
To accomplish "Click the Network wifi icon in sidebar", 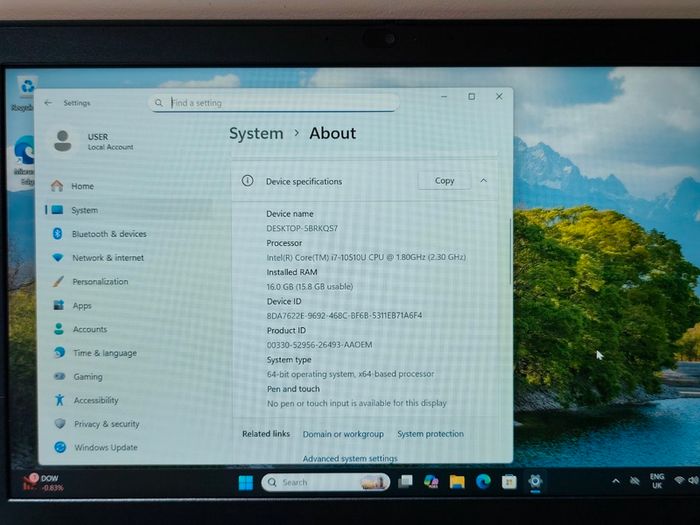I will pos(58,258).
